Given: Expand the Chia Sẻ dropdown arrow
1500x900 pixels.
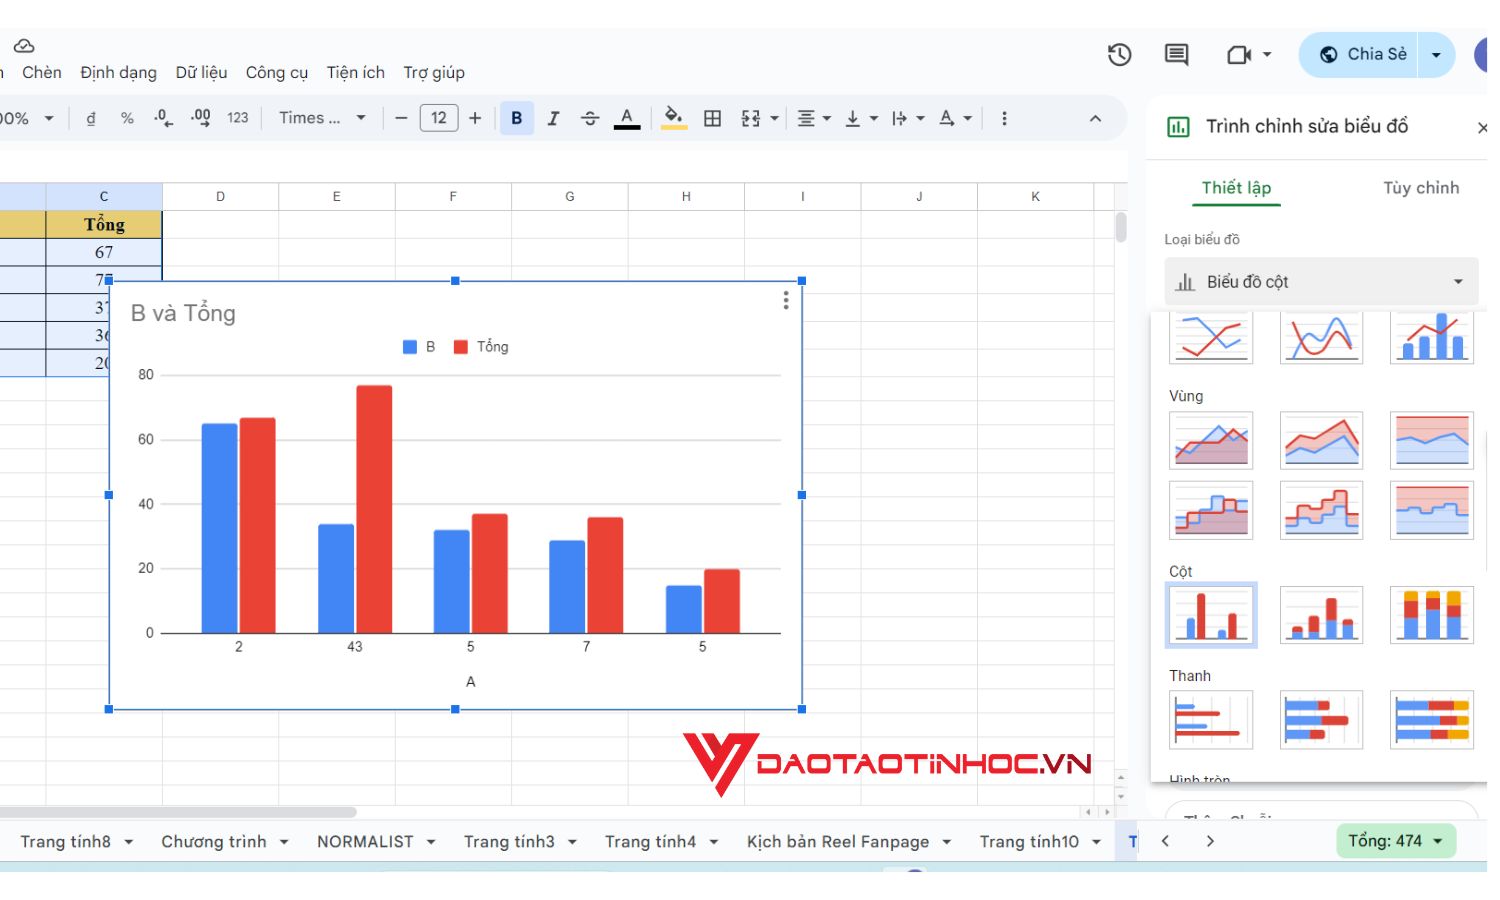Looking at the screenshot, I should [1434, 54].
